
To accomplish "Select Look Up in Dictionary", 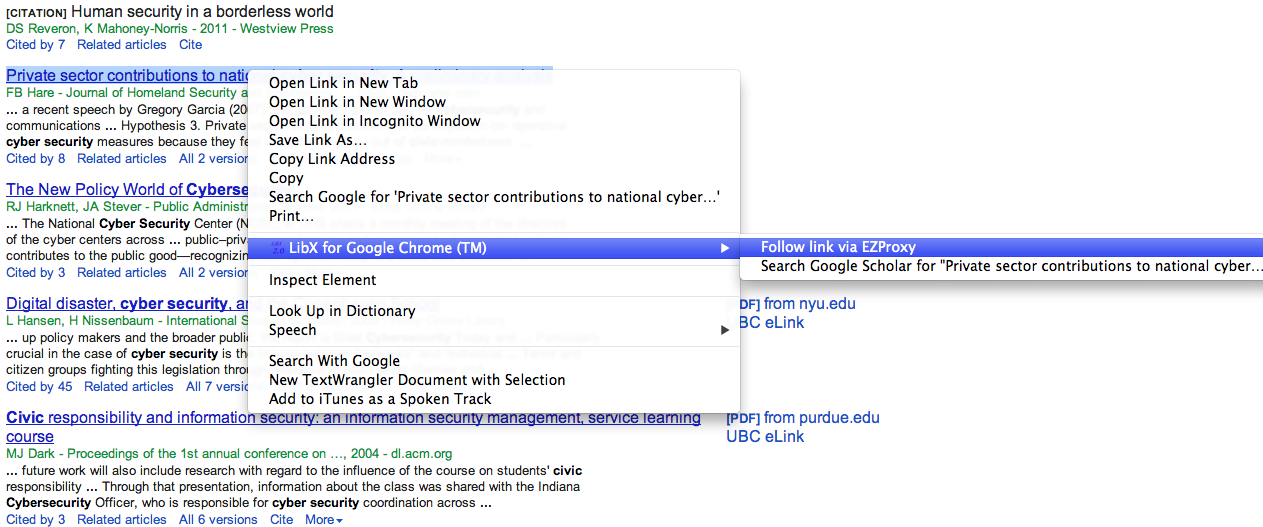I will 342,311.
